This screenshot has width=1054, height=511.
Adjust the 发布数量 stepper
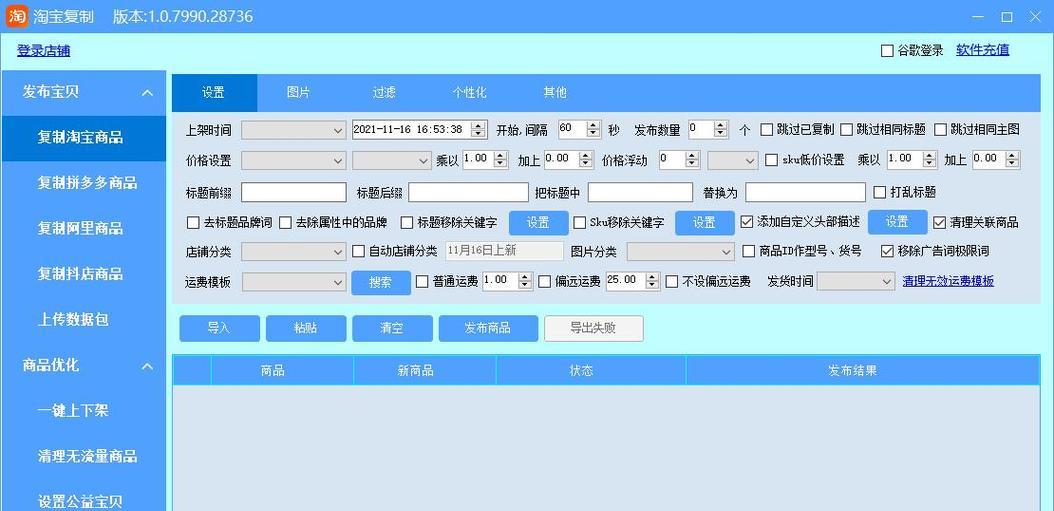coord(721,129)
